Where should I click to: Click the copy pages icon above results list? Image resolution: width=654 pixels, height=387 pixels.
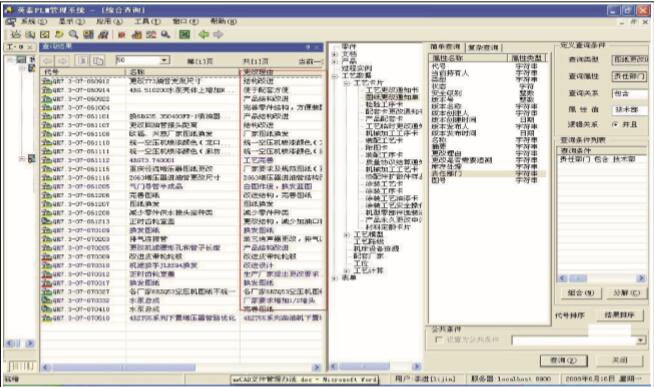click(98, 61)
